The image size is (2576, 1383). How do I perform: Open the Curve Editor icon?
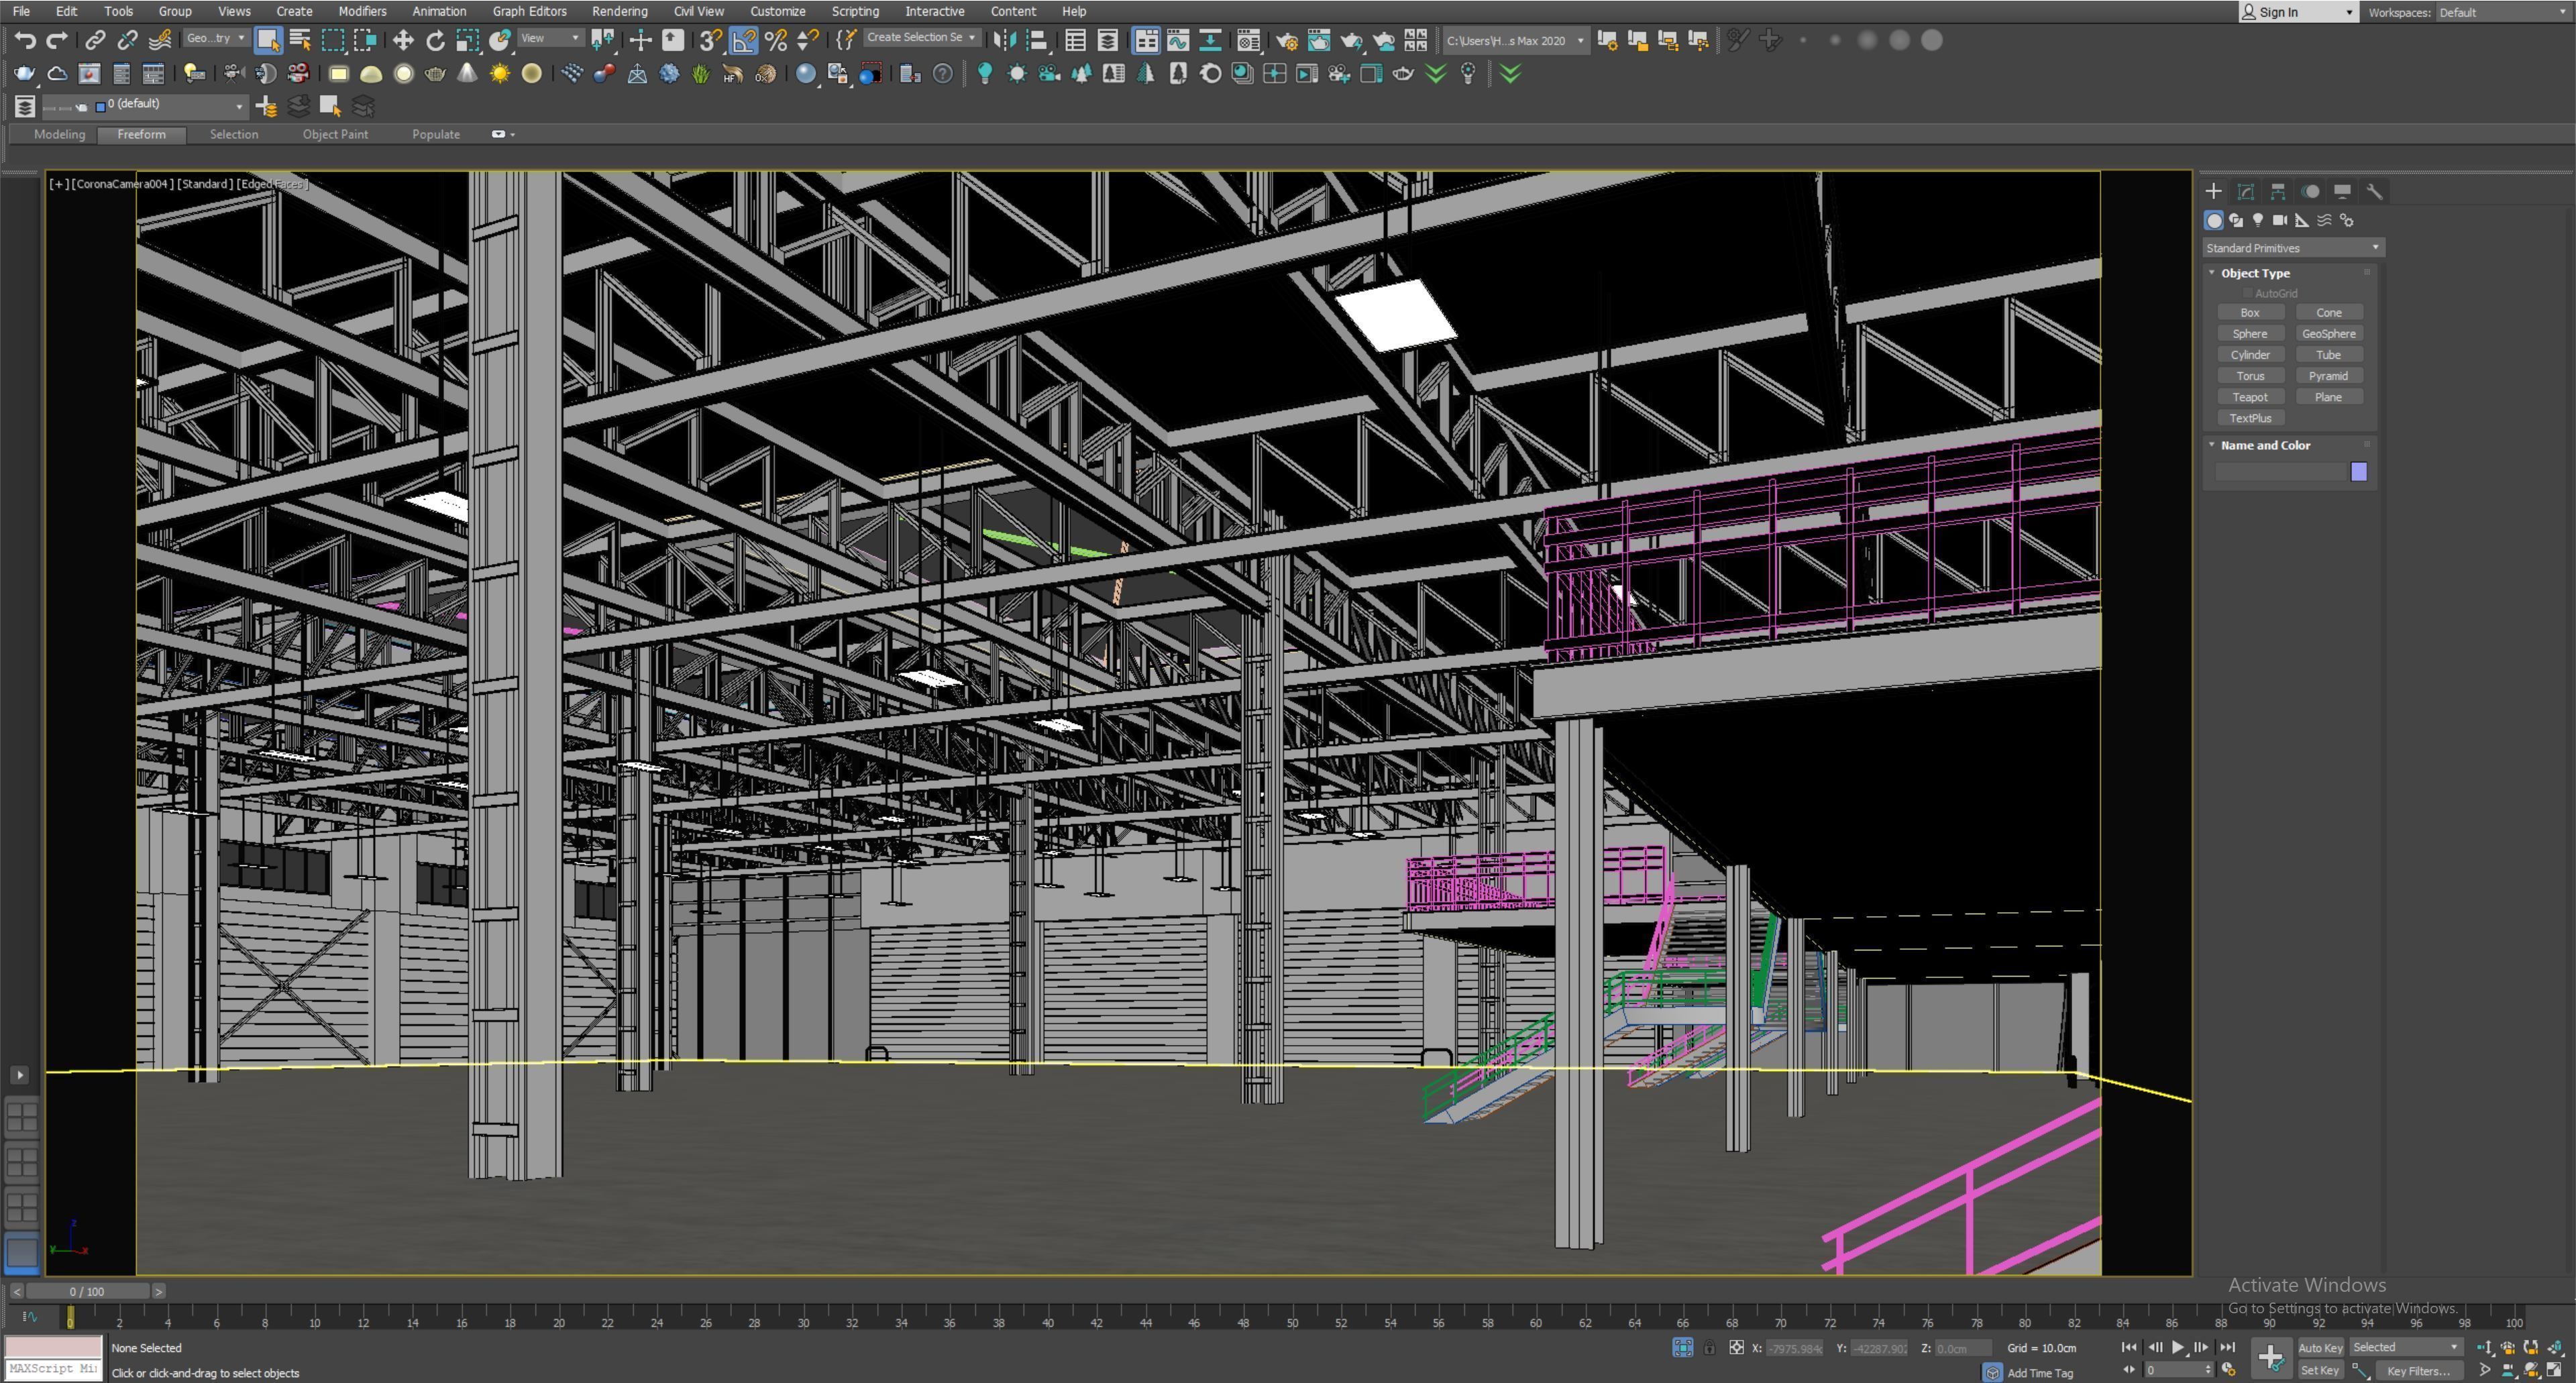coord(1178,41)
